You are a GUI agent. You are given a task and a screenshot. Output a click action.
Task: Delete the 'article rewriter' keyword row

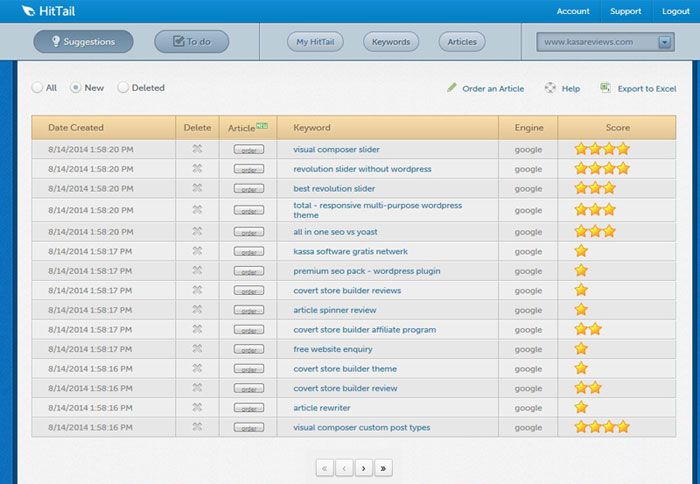coord(197,408)
